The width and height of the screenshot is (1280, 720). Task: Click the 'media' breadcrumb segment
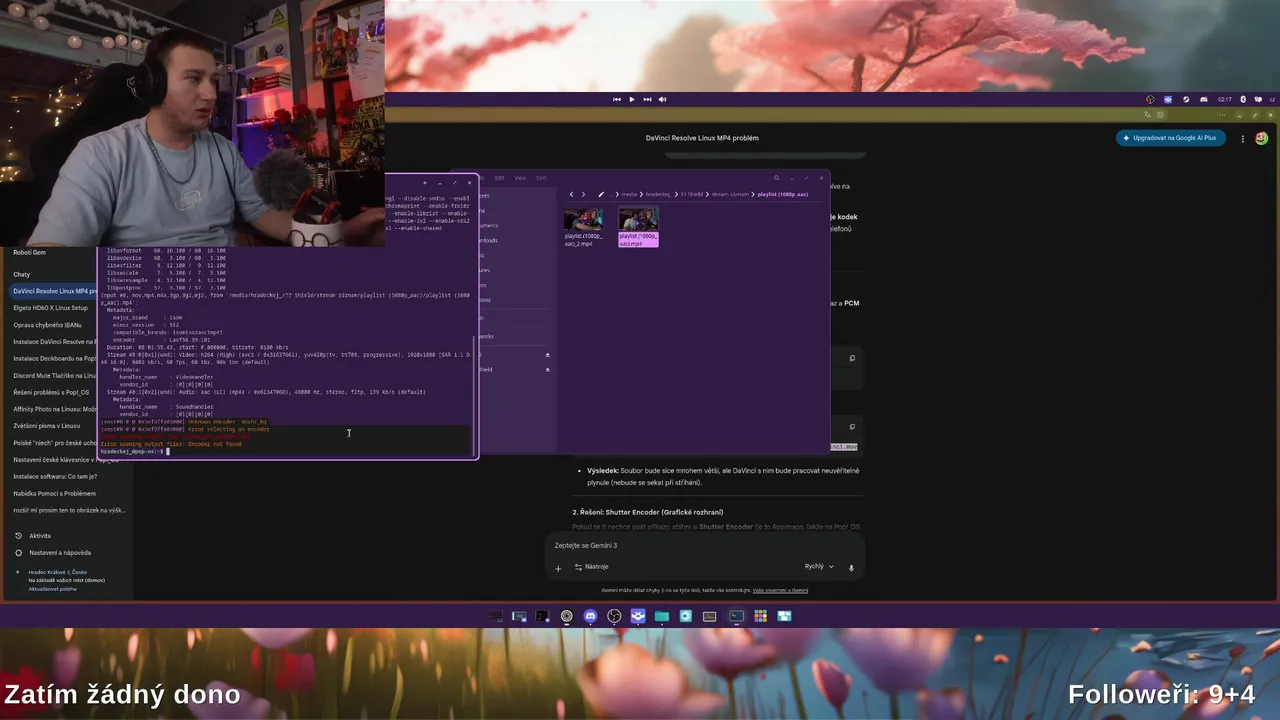pyautogui.click(x=629, y=194)
